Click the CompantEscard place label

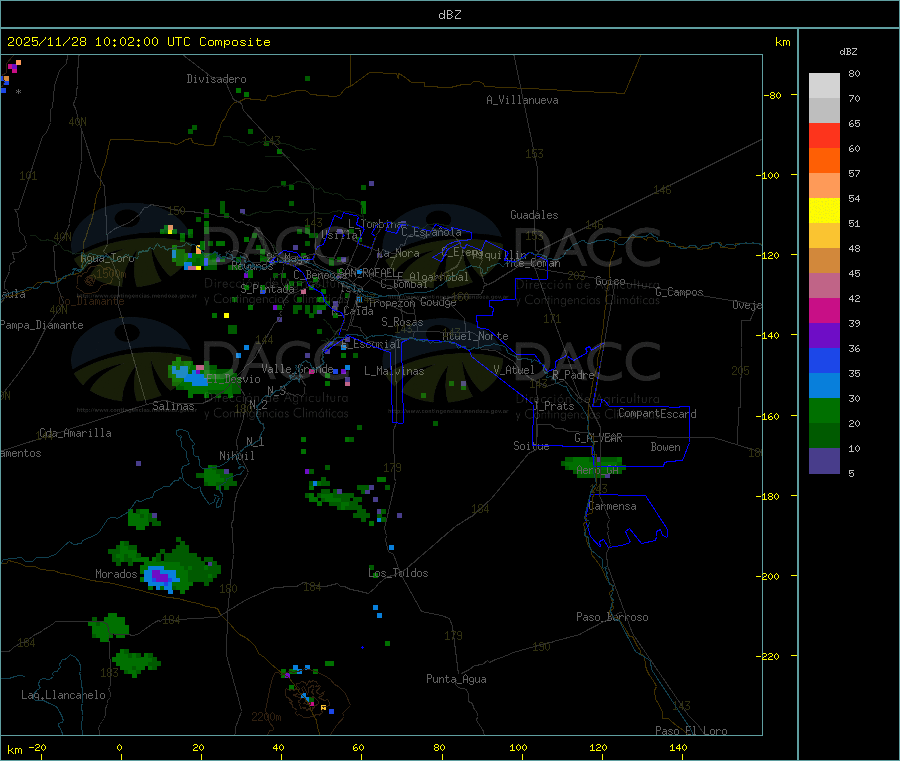click(657, 414)
